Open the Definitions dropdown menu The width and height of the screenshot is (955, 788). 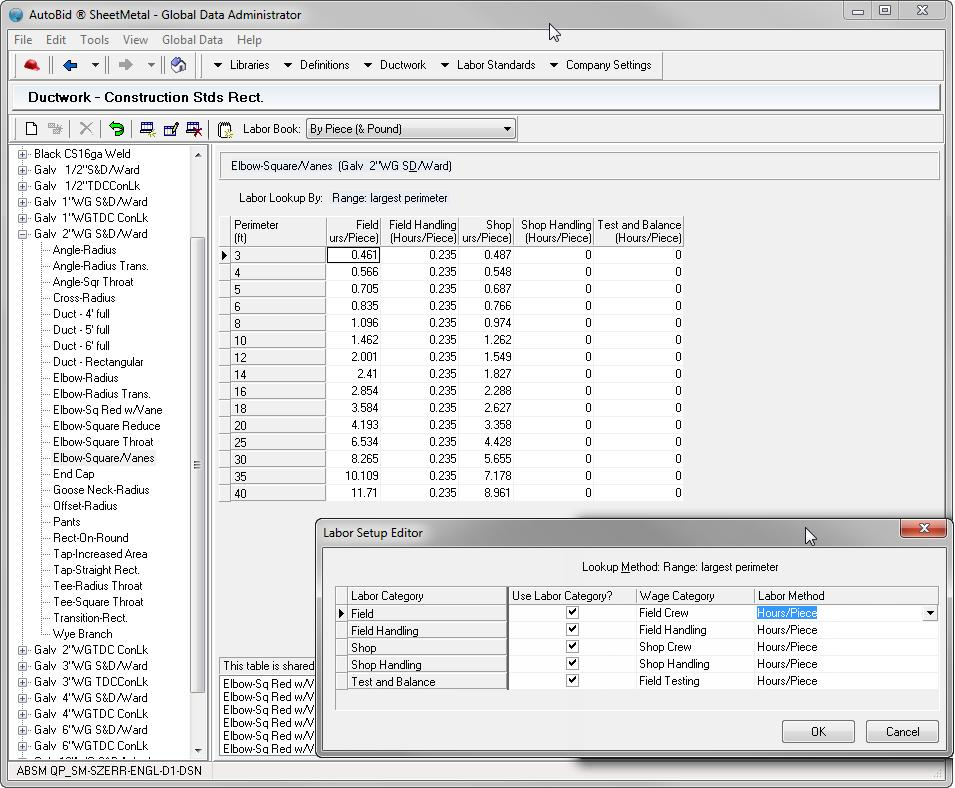[317, 65]
